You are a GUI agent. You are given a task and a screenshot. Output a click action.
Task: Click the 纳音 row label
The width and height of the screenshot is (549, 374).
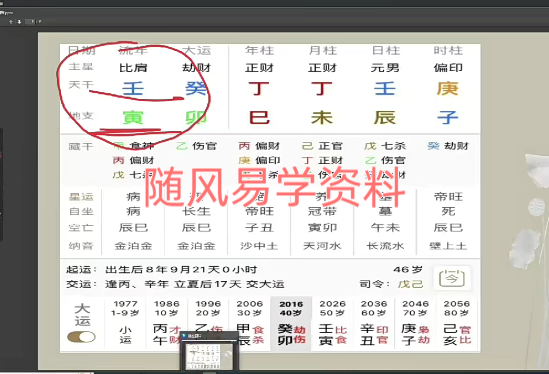[81, 246]
